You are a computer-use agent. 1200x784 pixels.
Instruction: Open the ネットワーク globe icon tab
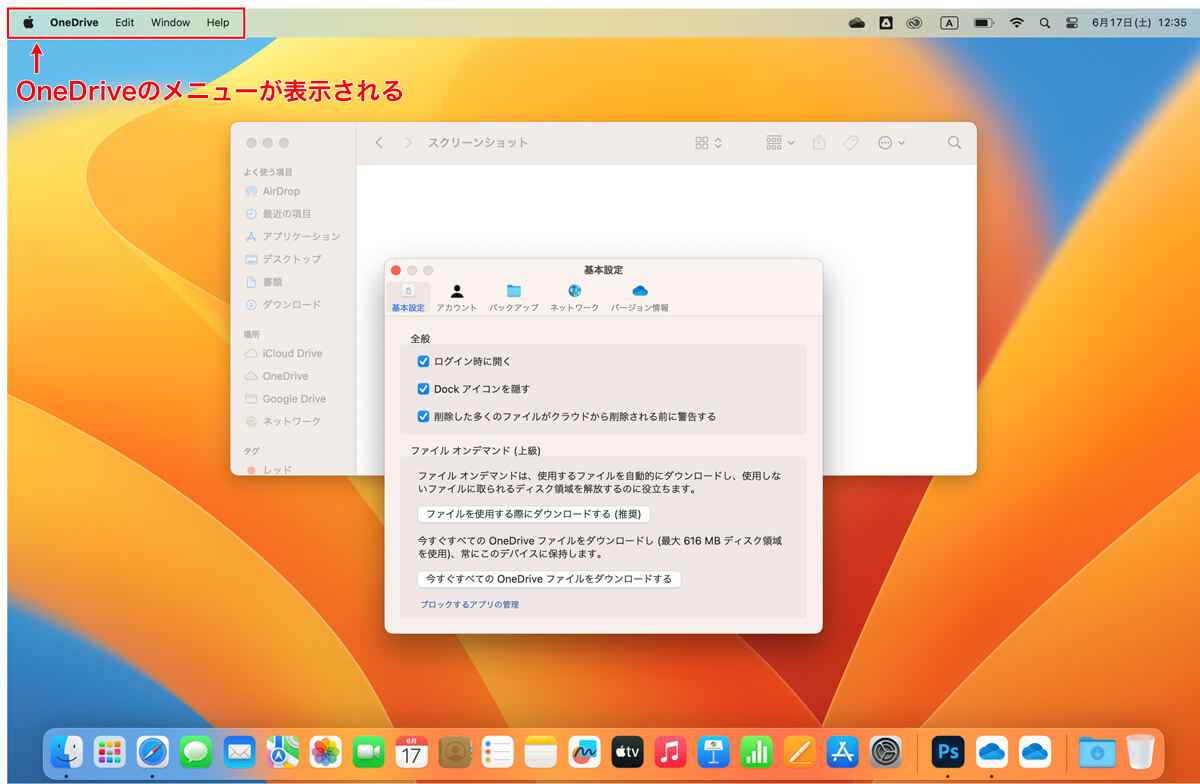tap(574, 297)
